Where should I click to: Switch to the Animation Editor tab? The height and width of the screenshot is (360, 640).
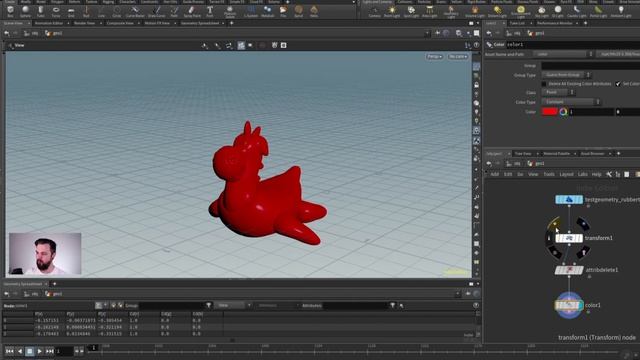[x=49, y=23]
